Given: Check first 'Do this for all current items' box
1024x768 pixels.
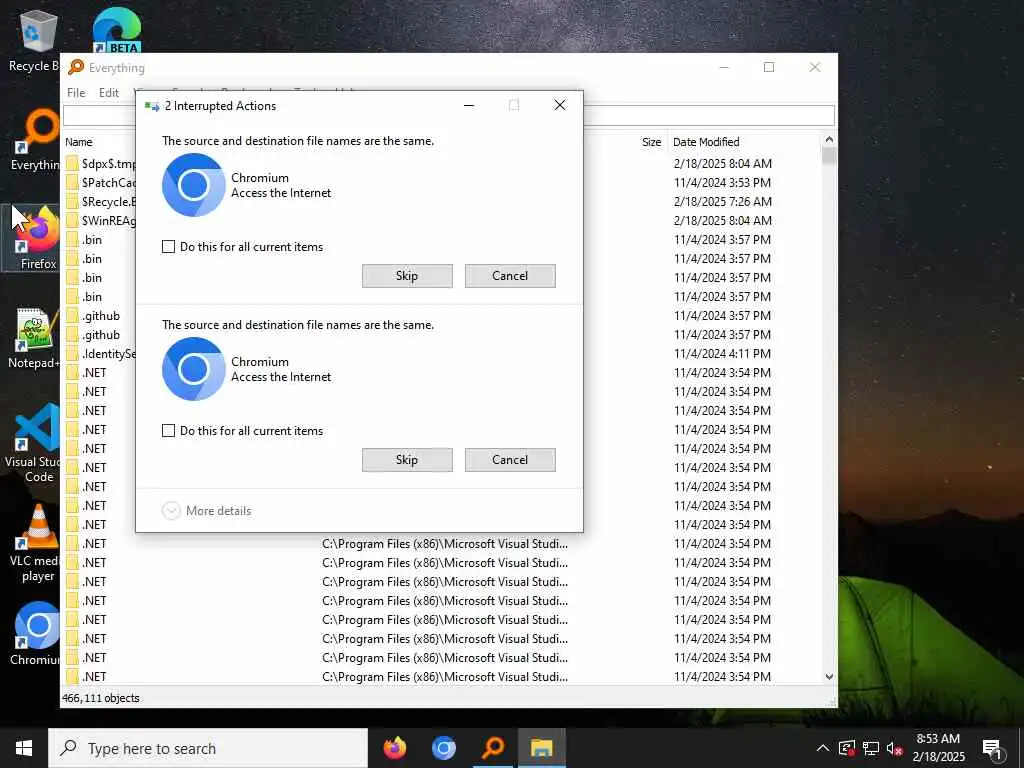Looking at the screenshot, I should point(168,247).
